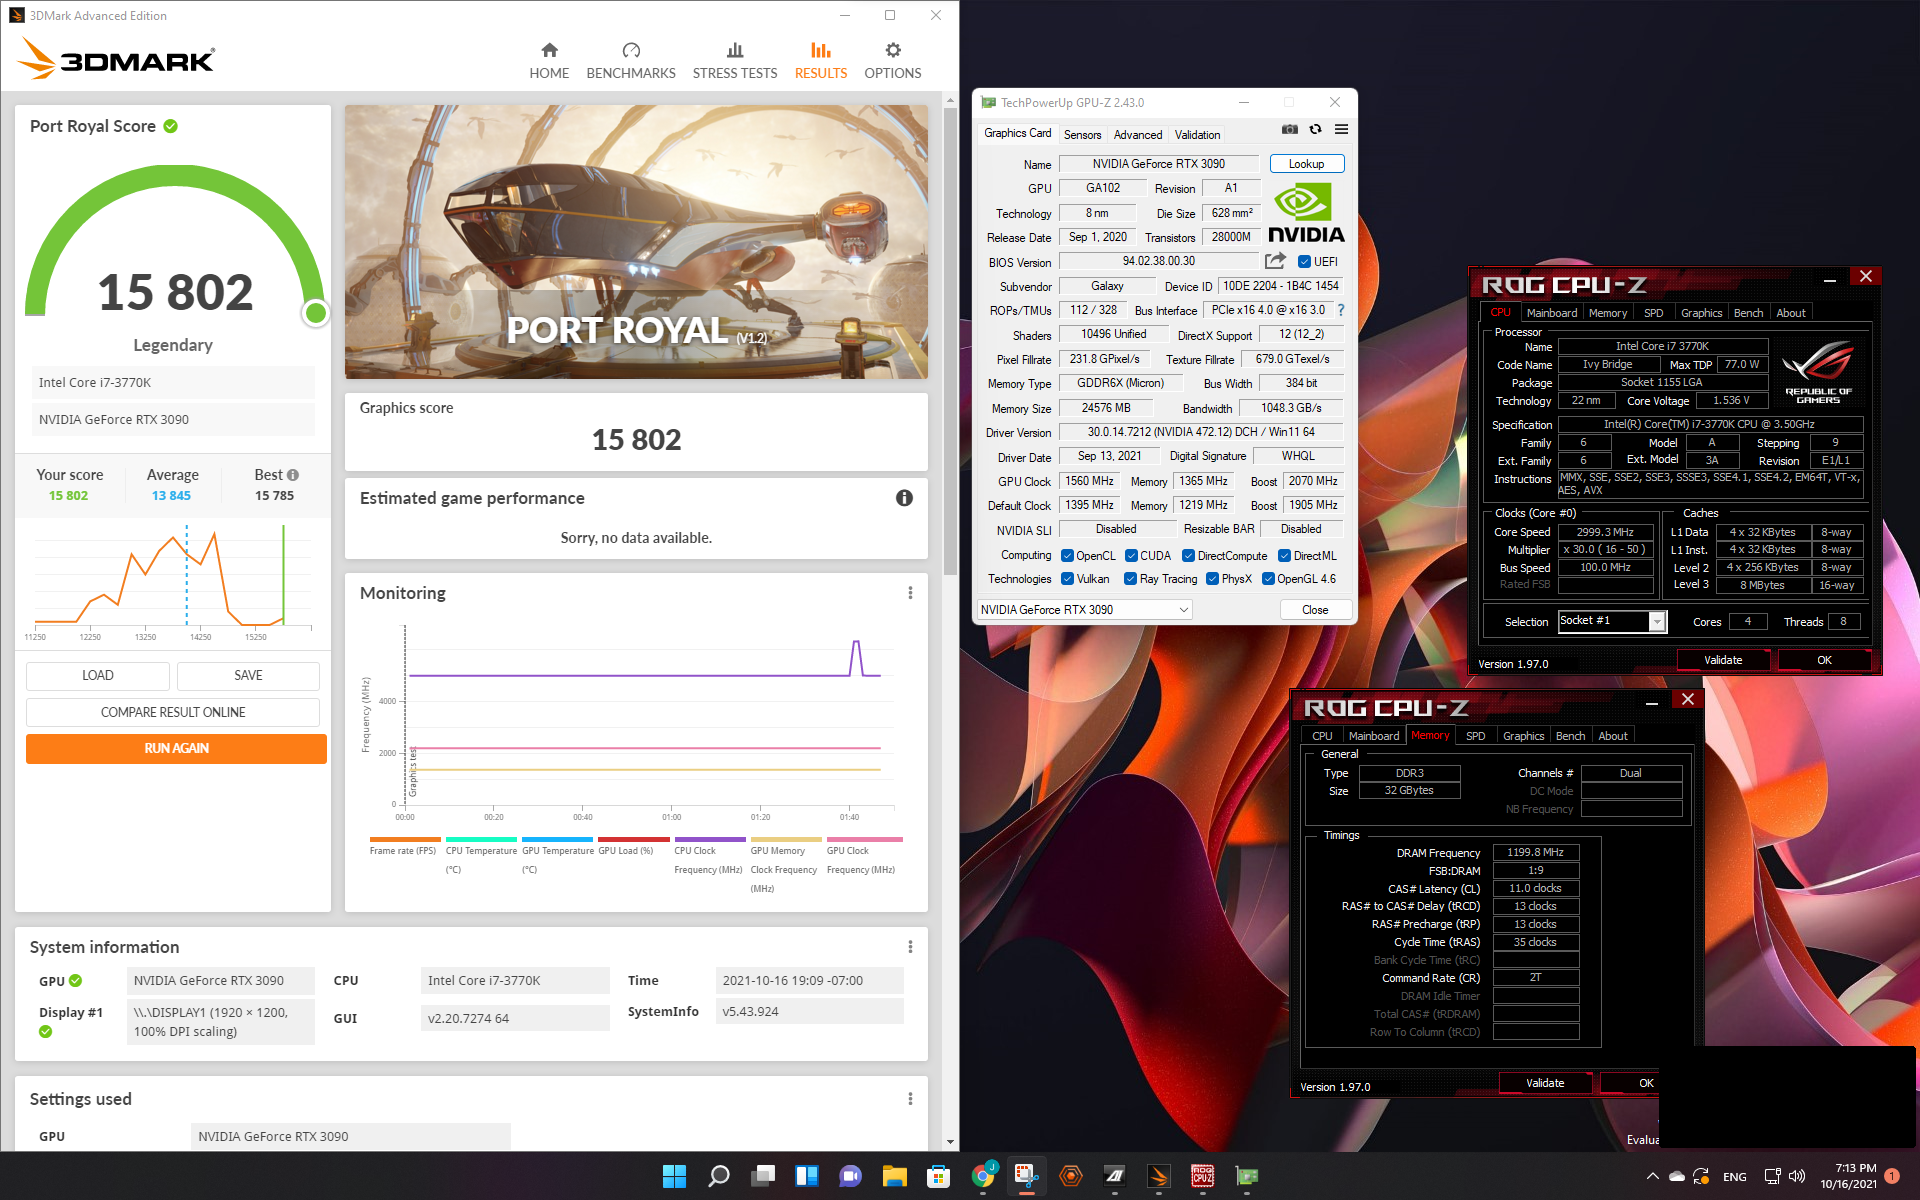Click the Lookup button in GPU-Z
The height and width of the screenshot is (1200, 1920).
[x=1306, y=164]
